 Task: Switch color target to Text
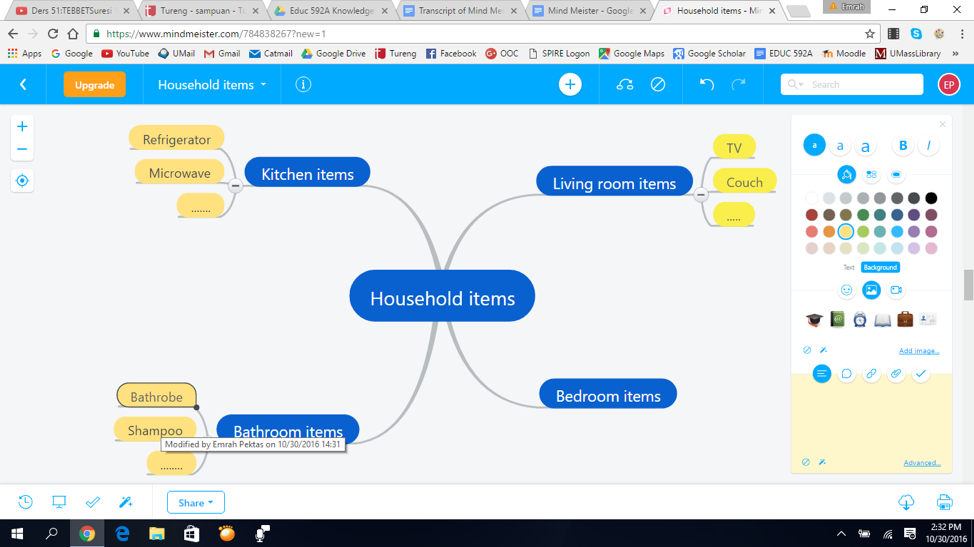pyautogui.click(x=849, y=268)
